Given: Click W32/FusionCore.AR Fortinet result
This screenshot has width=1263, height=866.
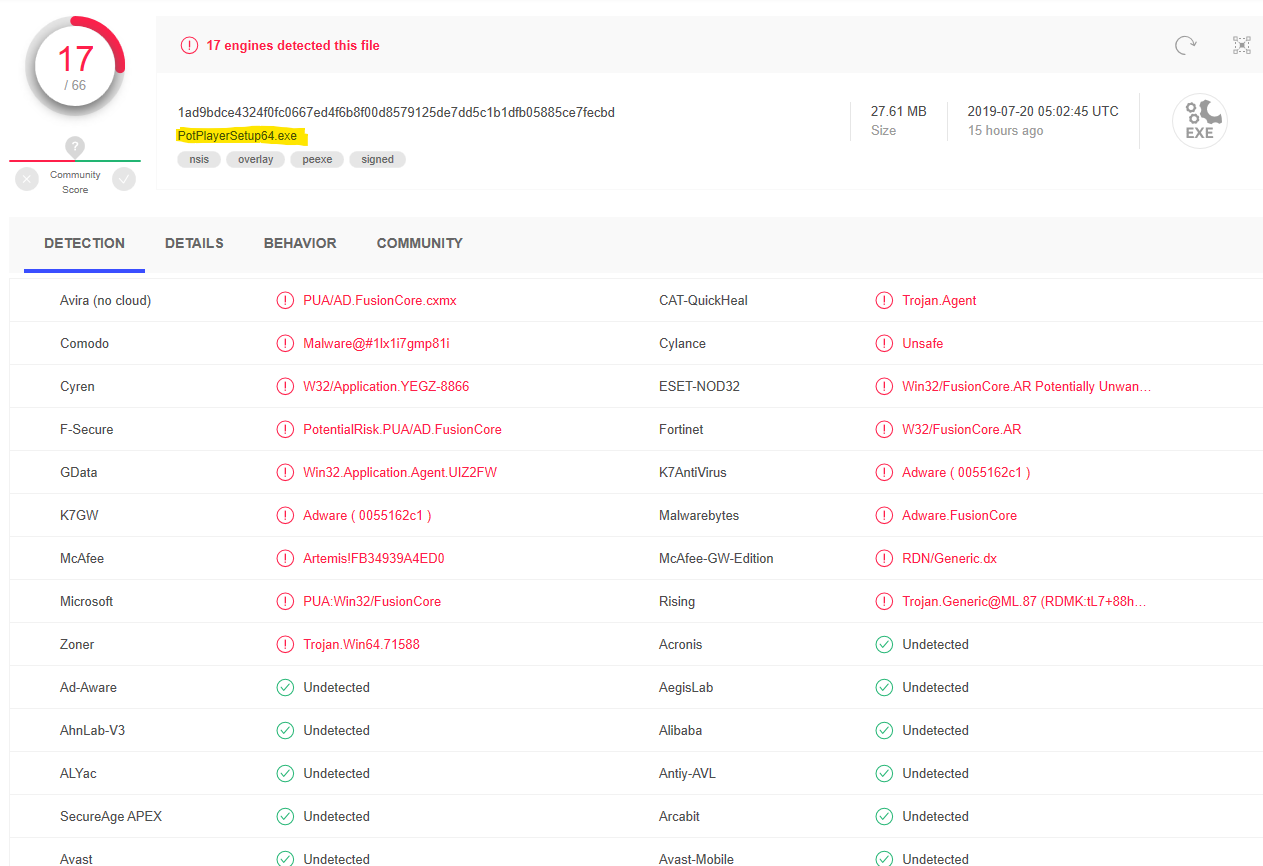Looking at the screenshot, I should point(962,429).
